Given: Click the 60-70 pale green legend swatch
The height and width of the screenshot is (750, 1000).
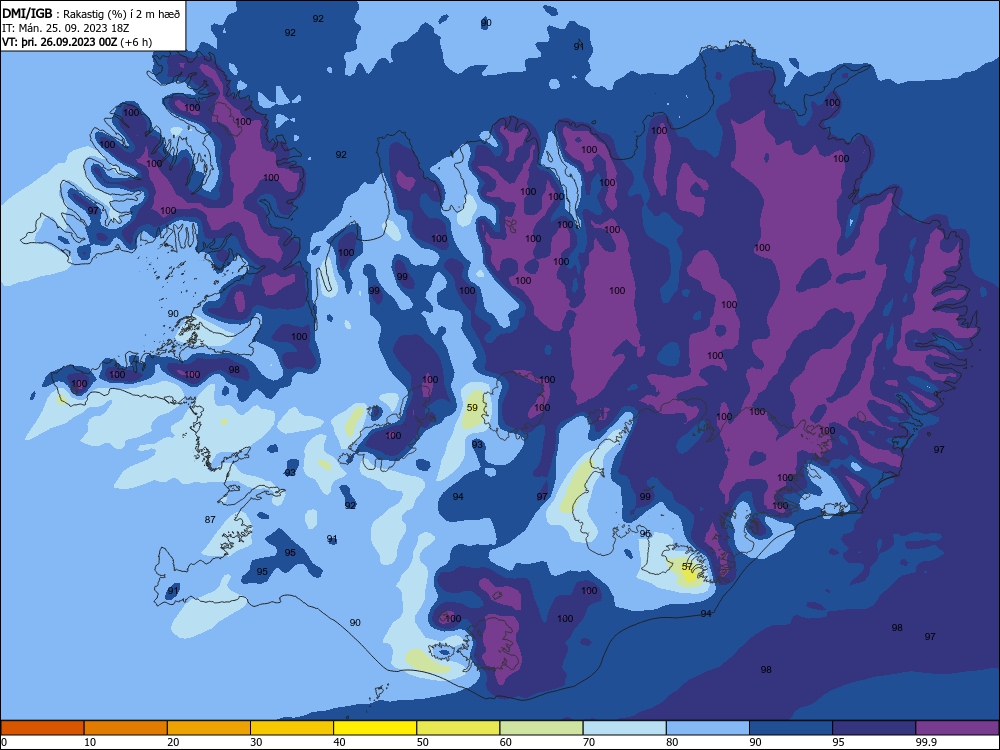Looking at the screenshot, I should (541, 728).
